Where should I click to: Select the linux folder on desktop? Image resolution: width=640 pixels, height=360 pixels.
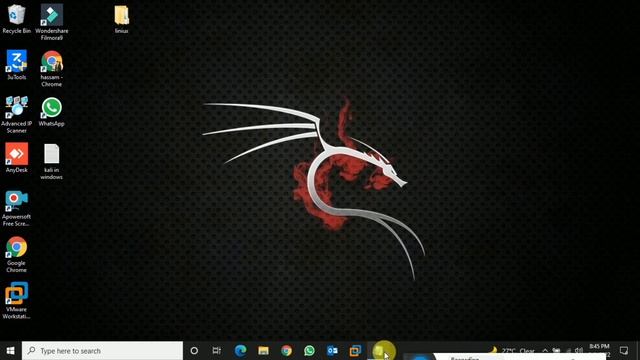pyautogui.click(x=122, y=19)
